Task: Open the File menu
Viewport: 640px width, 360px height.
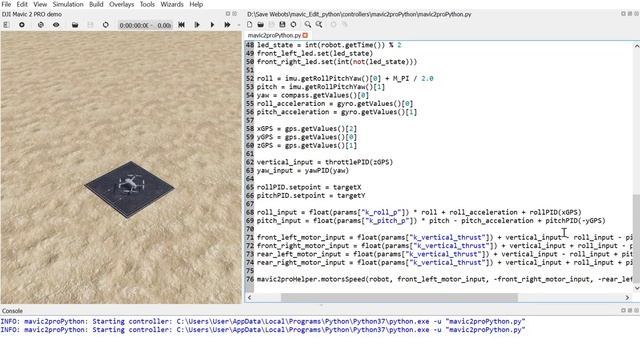Action: click(x=6, y=4)
